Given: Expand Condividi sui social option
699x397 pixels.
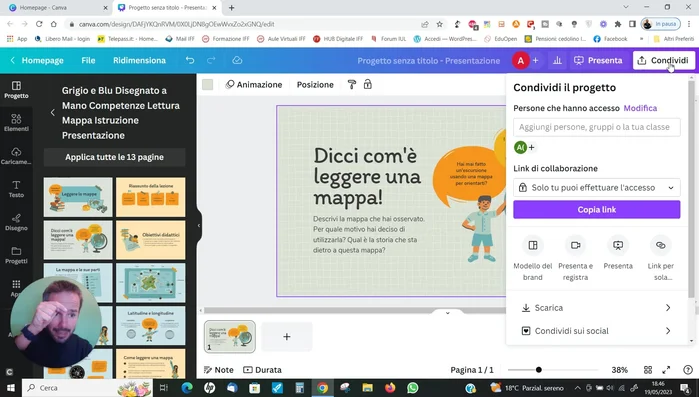Looking at the screenshot, I should coord(596,331).
